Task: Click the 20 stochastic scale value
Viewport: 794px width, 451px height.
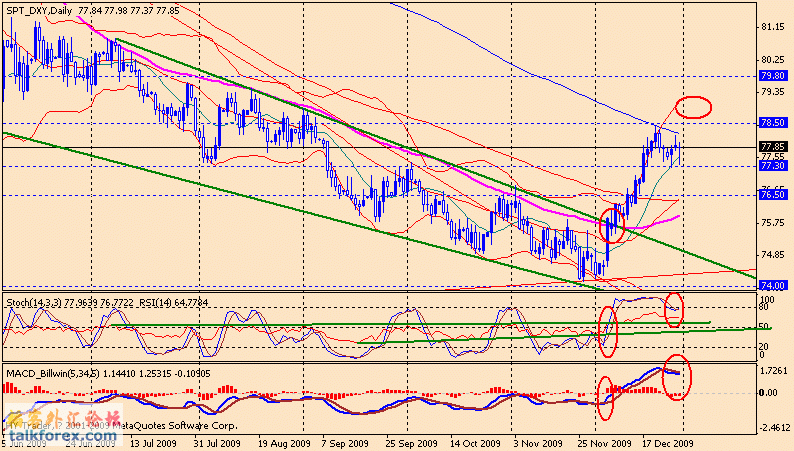Action: point(764,347)
